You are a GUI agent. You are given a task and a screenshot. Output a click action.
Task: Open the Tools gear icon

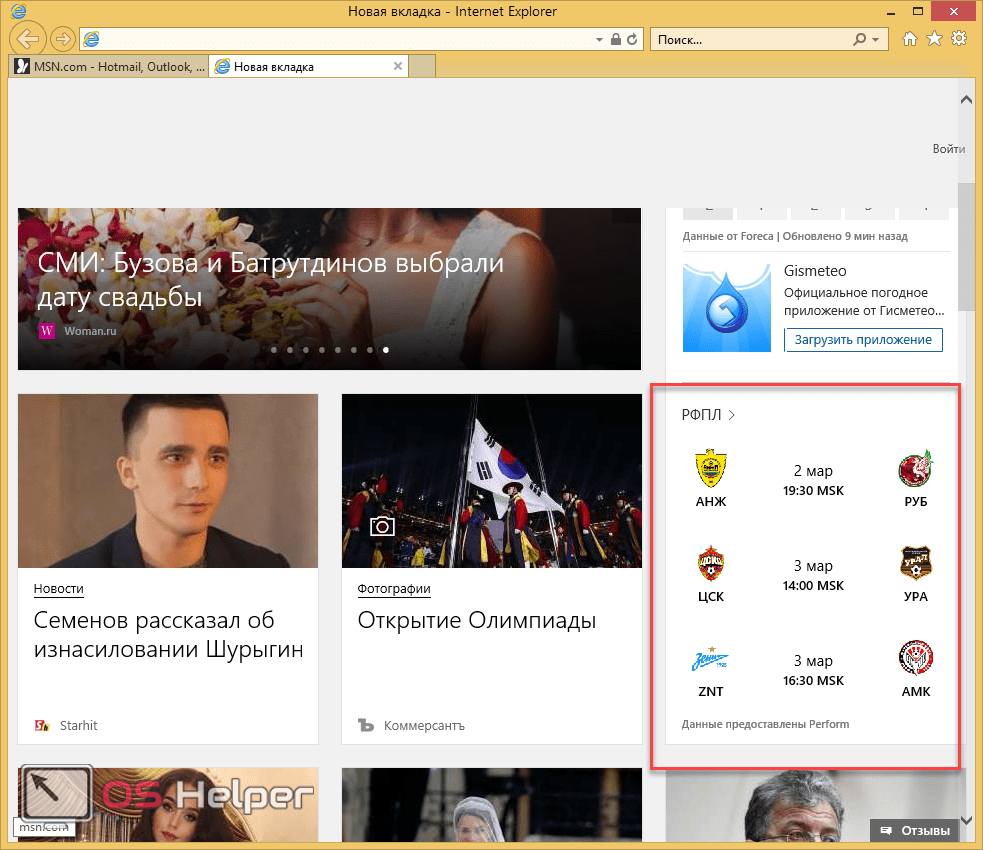coord(959,39)
